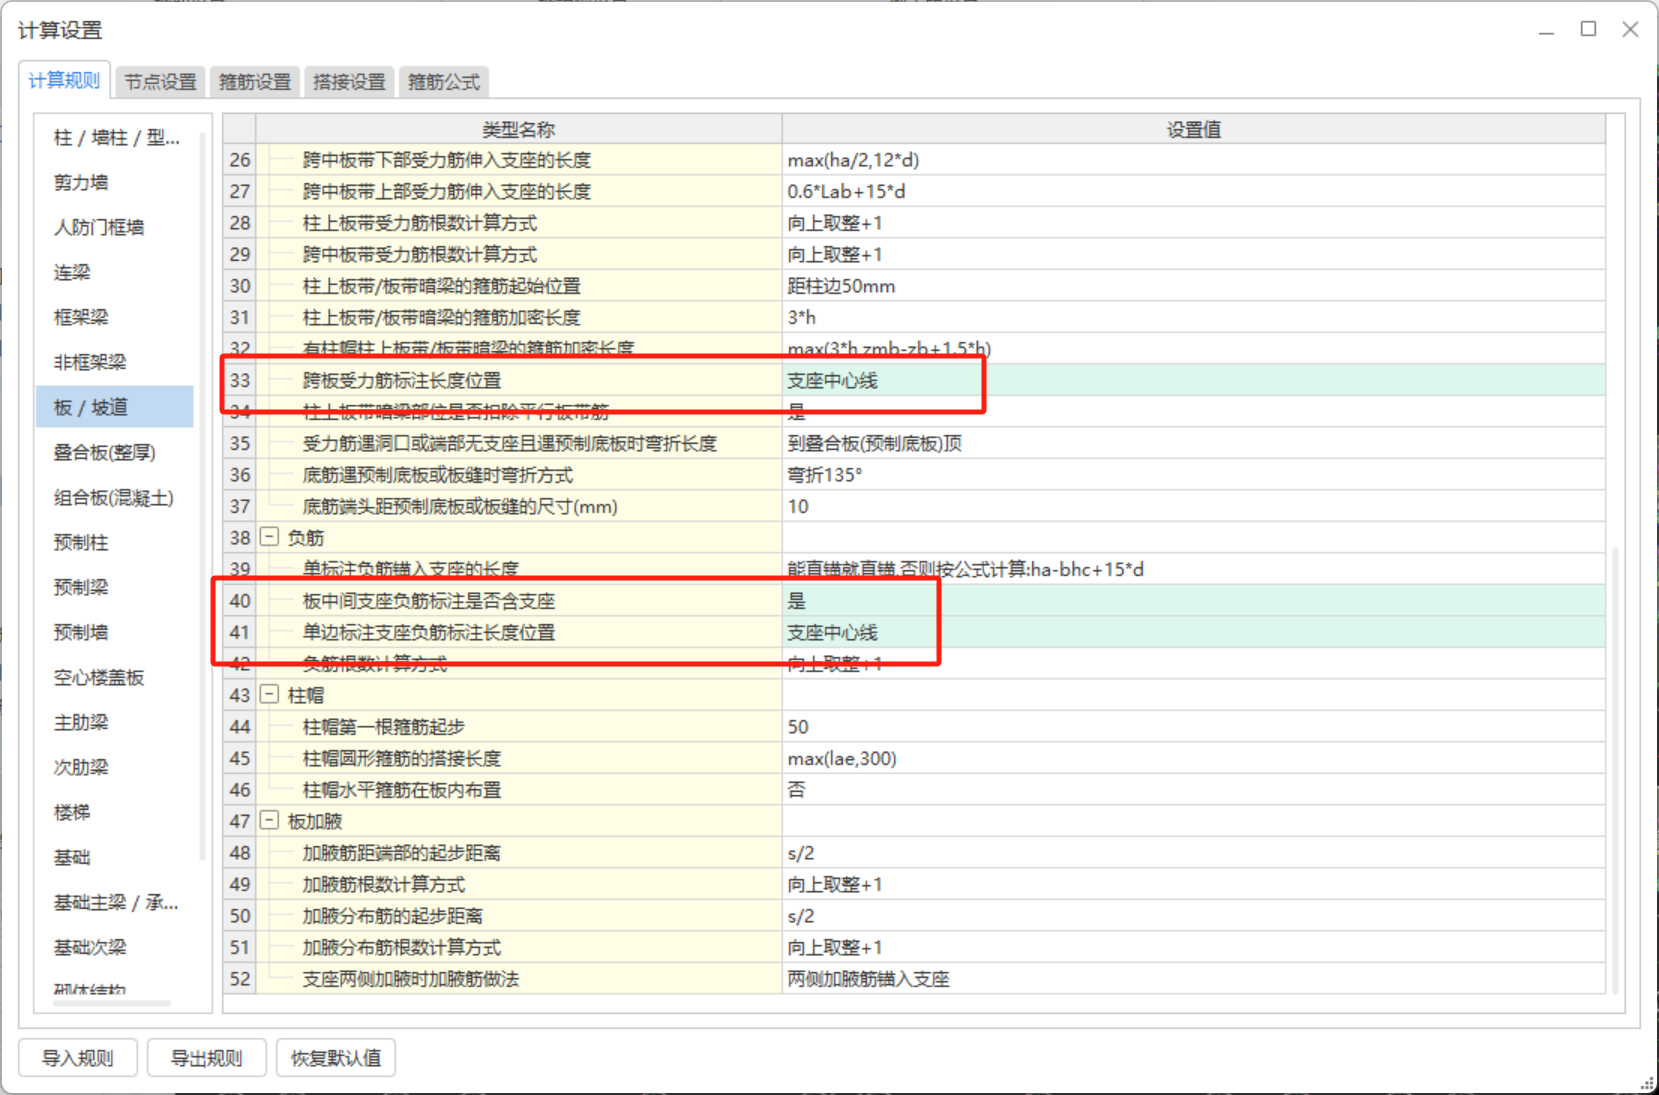The image size is (1659, 1095).
Task: Click the 向上取整+1 value in row 28
Action: [1194, 223]
